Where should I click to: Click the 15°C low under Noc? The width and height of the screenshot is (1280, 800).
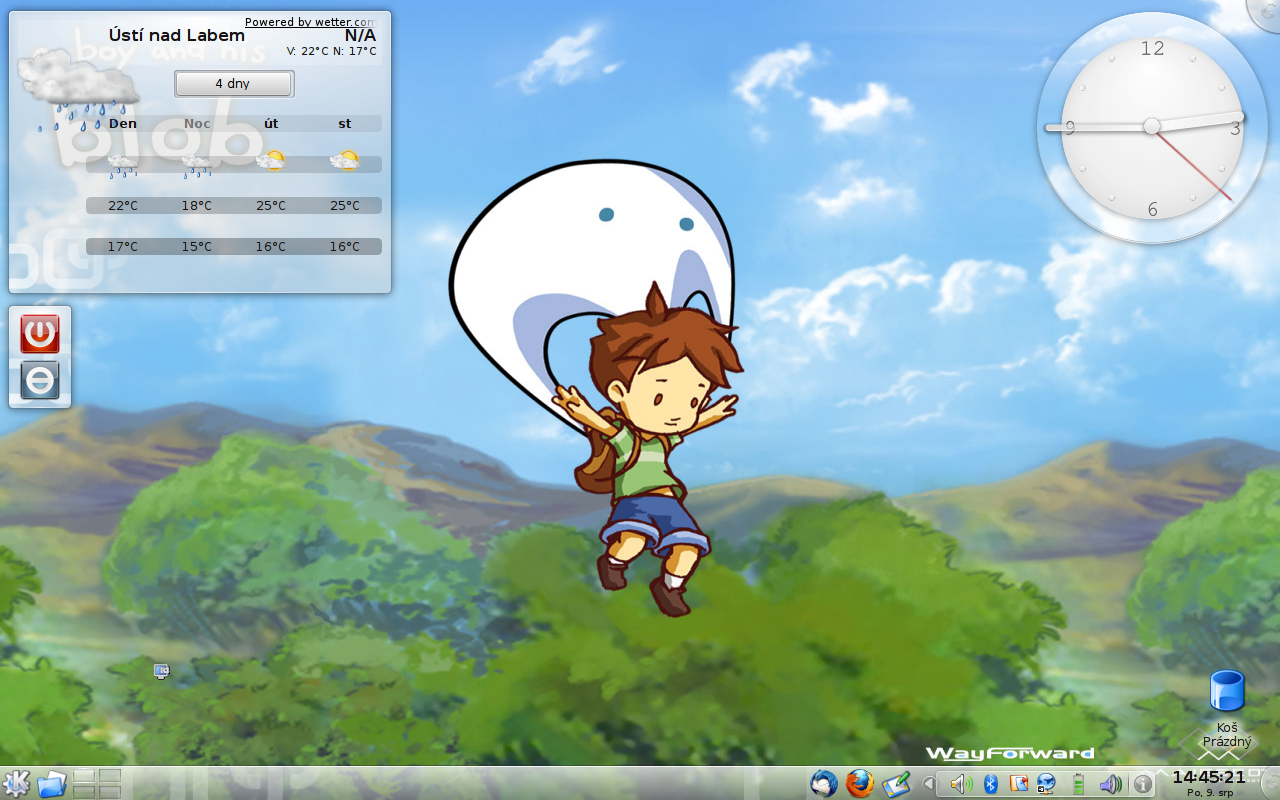(197, 247)
